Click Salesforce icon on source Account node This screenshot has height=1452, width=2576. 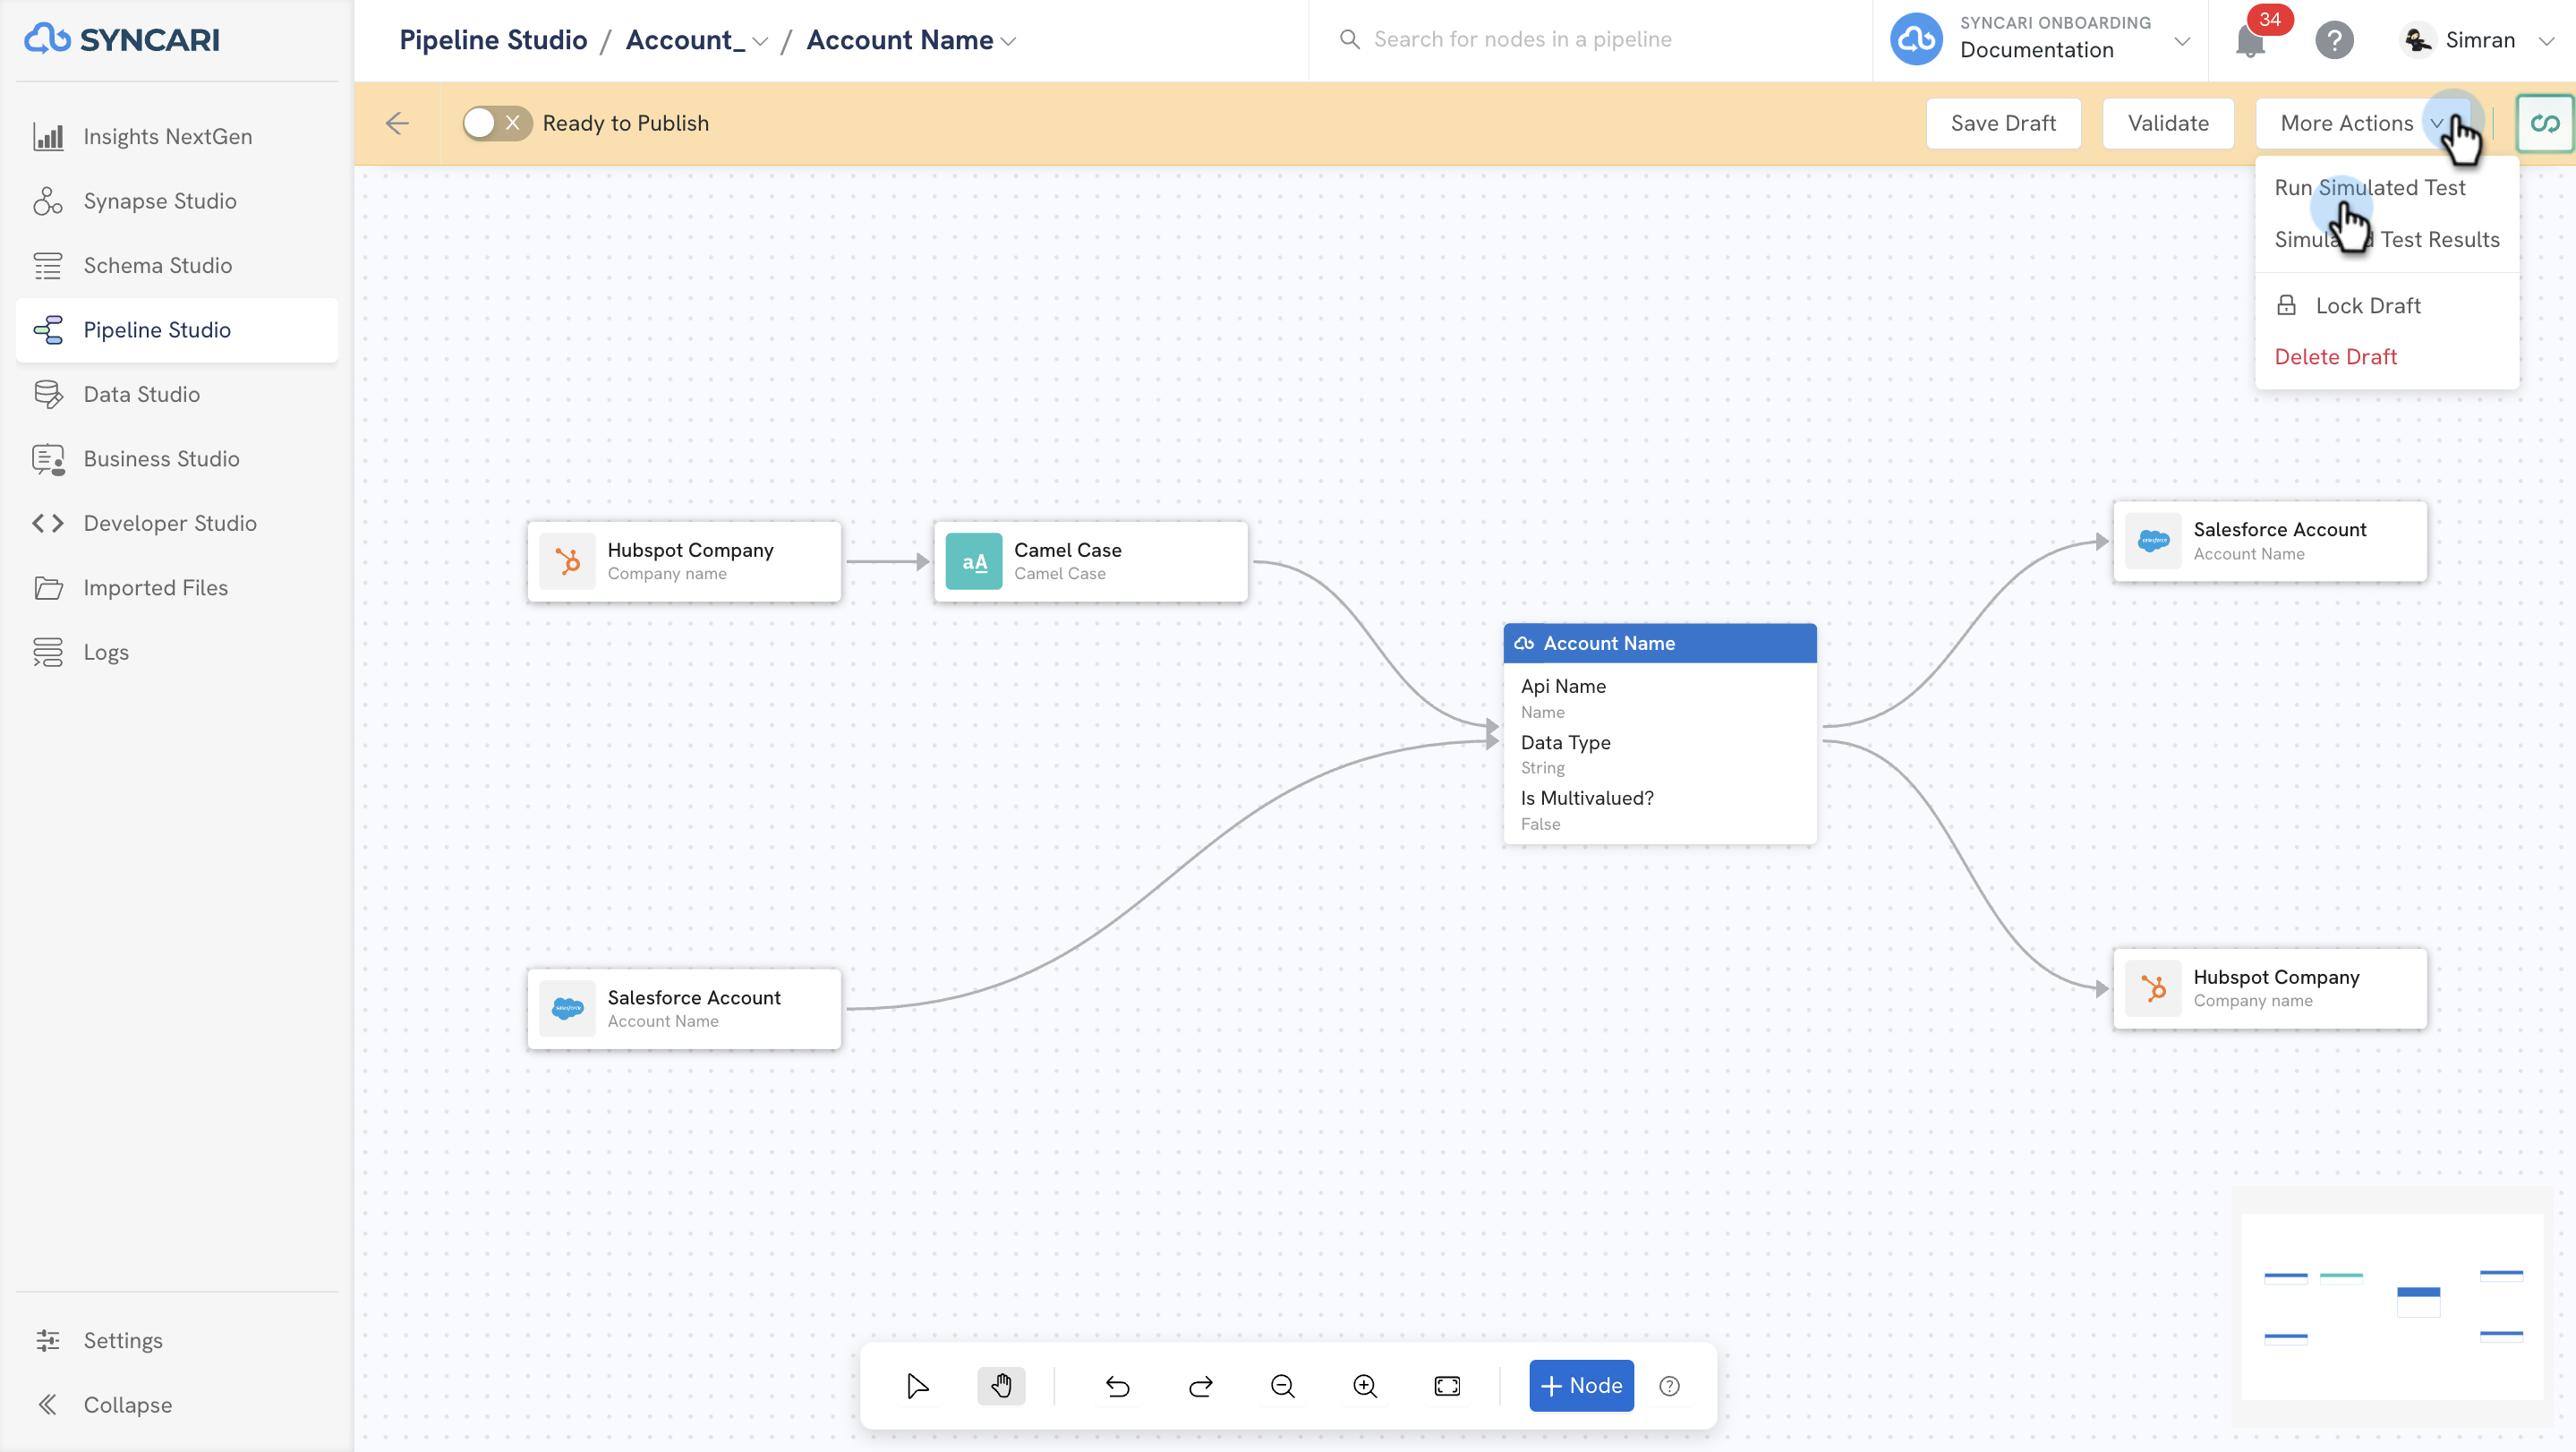[567, 1008]
